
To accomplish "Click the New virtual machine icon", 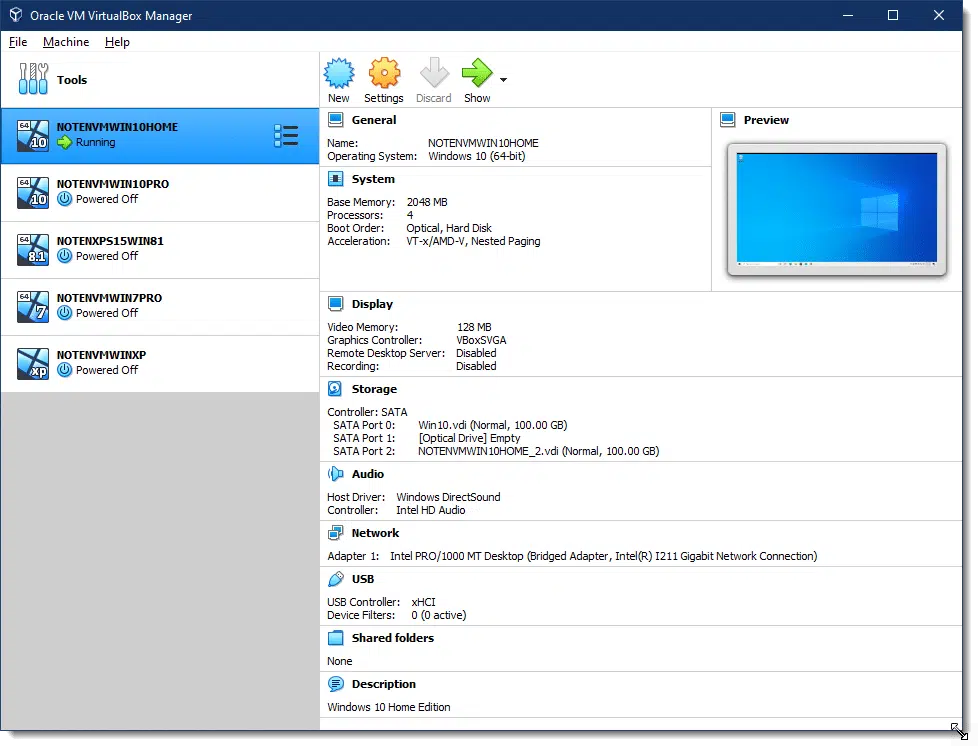I will [339, 73].
